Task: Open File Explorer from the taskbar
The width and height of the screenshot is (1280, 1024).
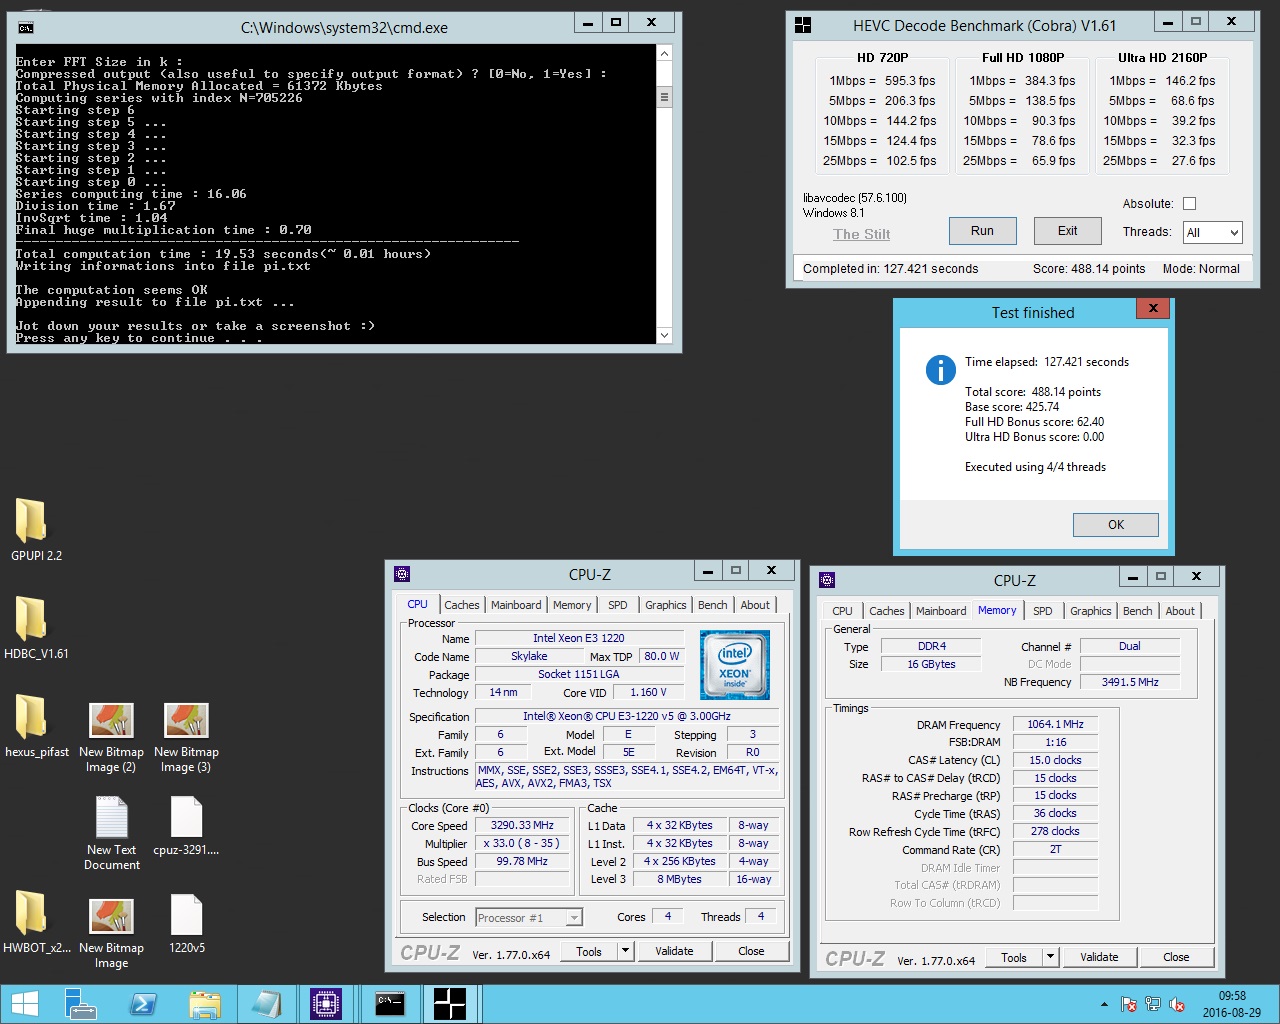Action: pos(204,1004)
